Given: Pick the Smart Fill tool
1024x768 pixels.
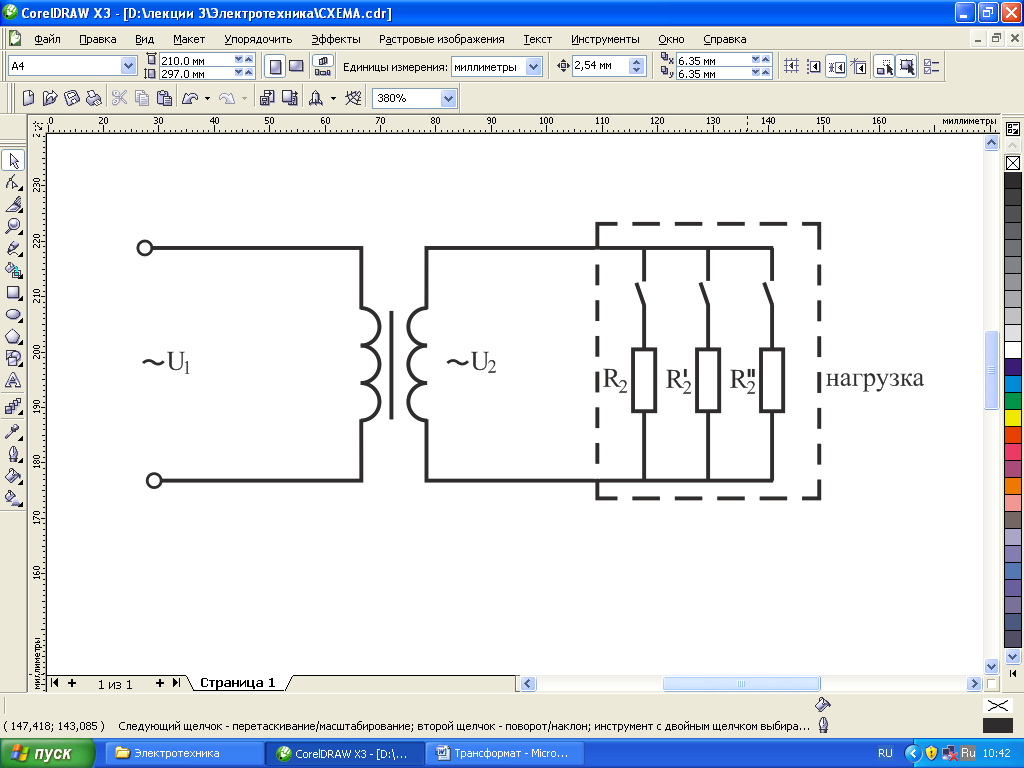Looking at the screenshot, I should 14,270.
